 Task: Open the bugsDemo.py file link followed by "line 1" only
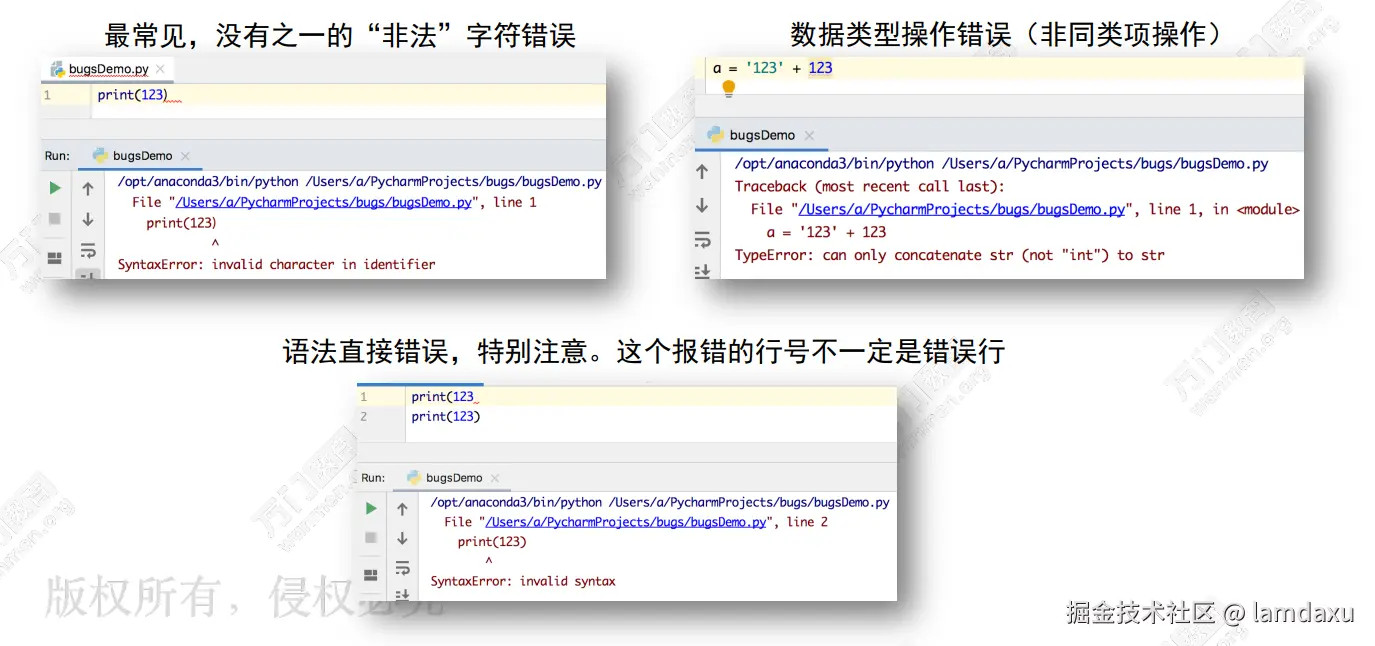(x=324, y=202)
